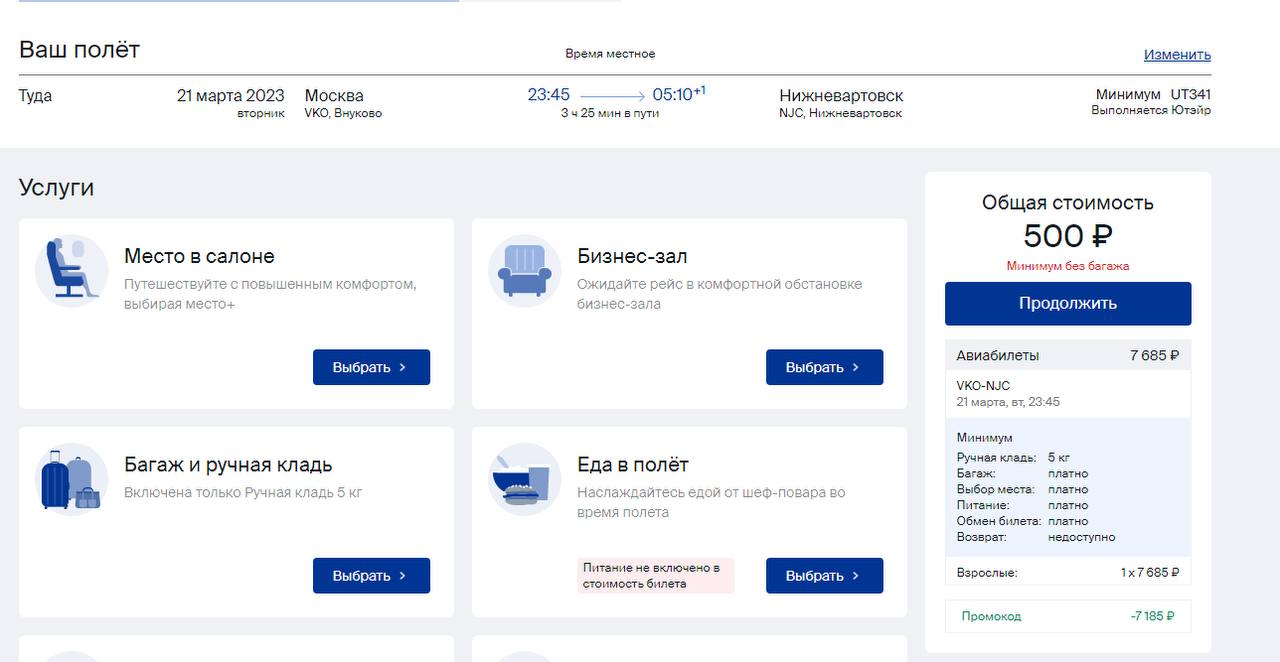Select Выбрать for Еда в полёт

[824, 576]
